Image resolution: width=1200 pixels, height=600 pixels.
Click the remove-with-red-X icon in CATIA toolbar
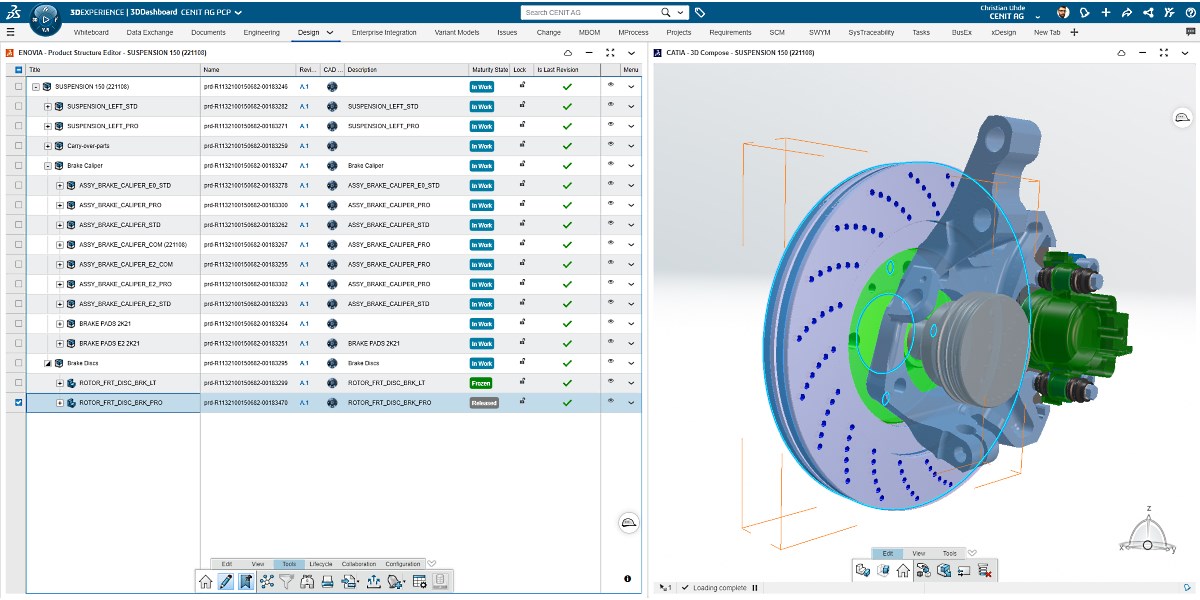pyautogui.click(x=984, y=570)
